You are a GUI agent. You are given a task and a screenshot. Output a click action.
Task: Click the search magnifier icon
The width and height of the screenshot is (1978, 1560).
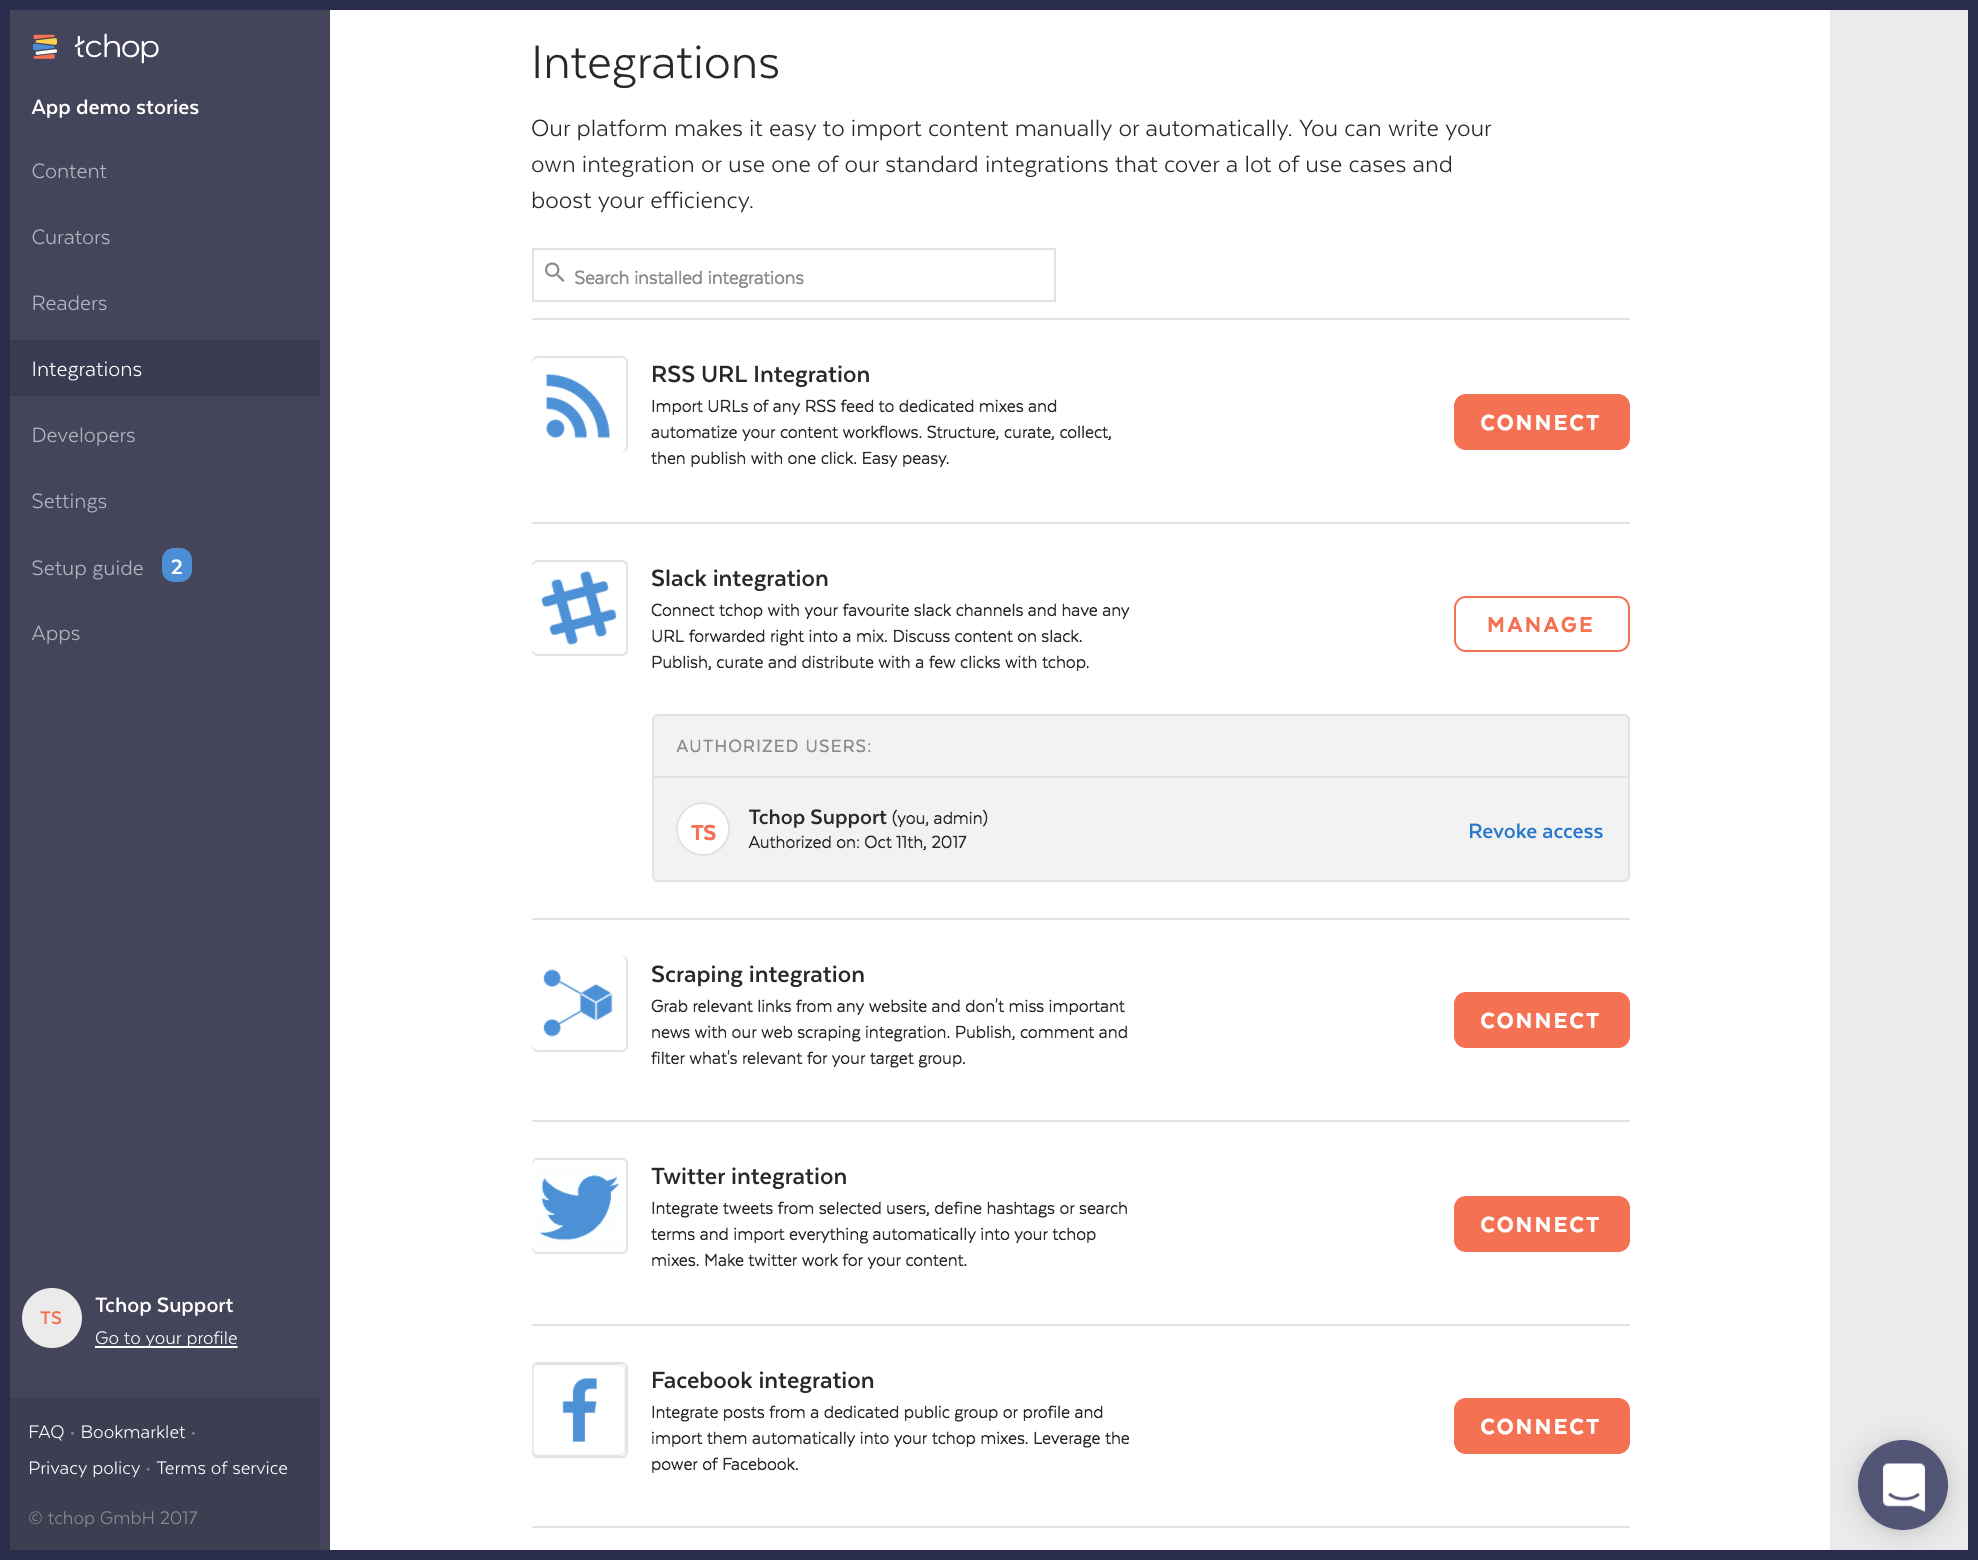(x=554, y=272)
